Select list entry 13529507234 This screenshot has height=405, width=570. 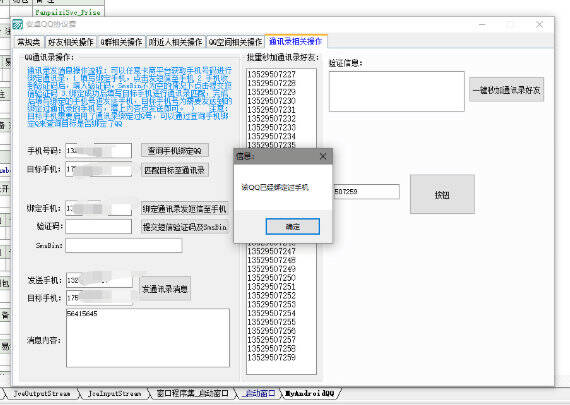272,136
